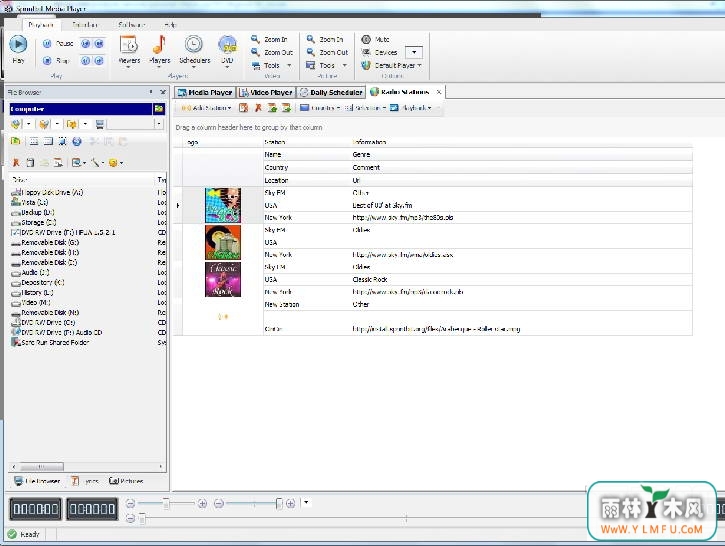
Task: Click the green folder-up icon in File Browser
Action: click(15, 141)
